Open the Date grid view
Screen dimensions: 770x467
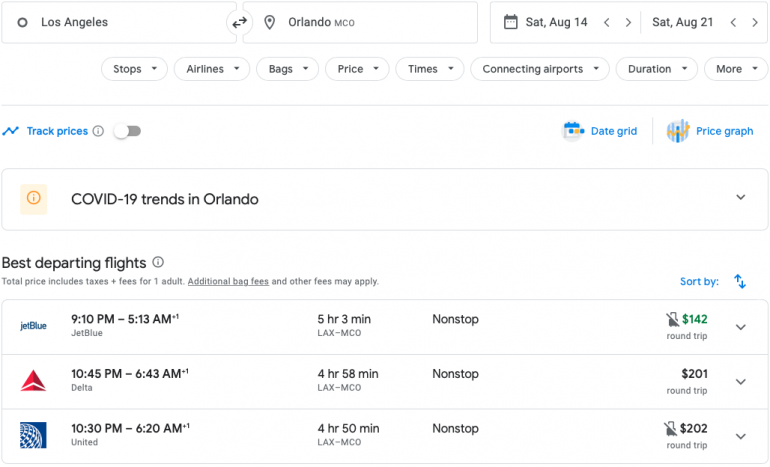click(x=600, y=131)
